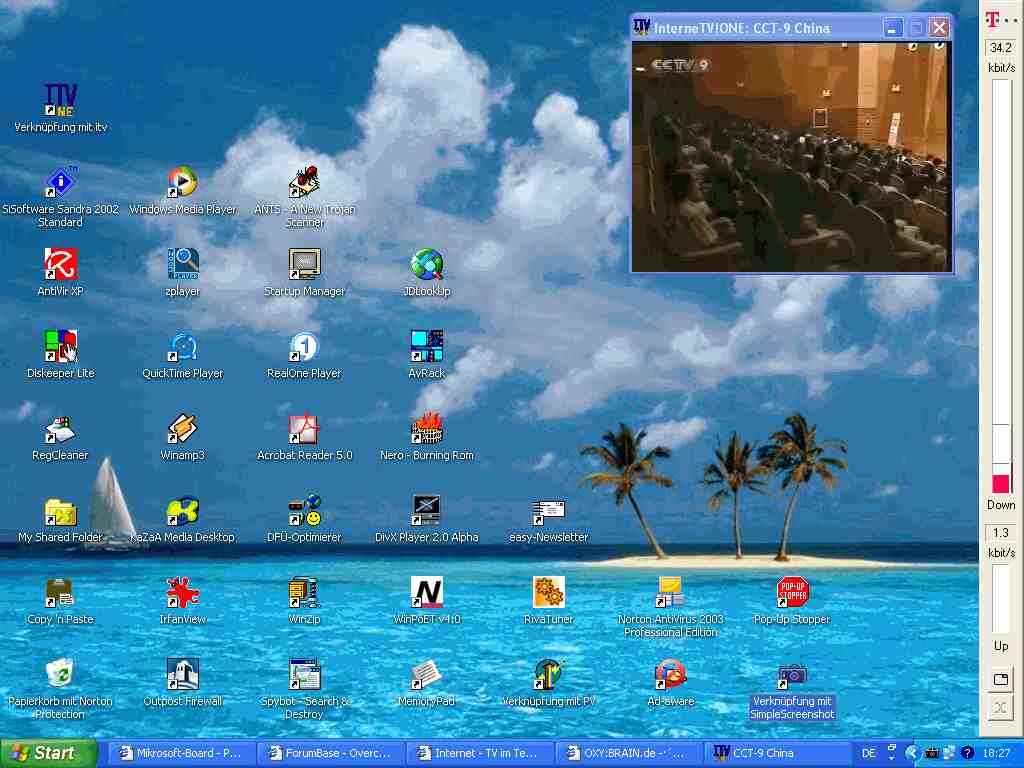Click the blue question-mark tray icon
This screenshot has height=768, width=1024.
point(967,753)
